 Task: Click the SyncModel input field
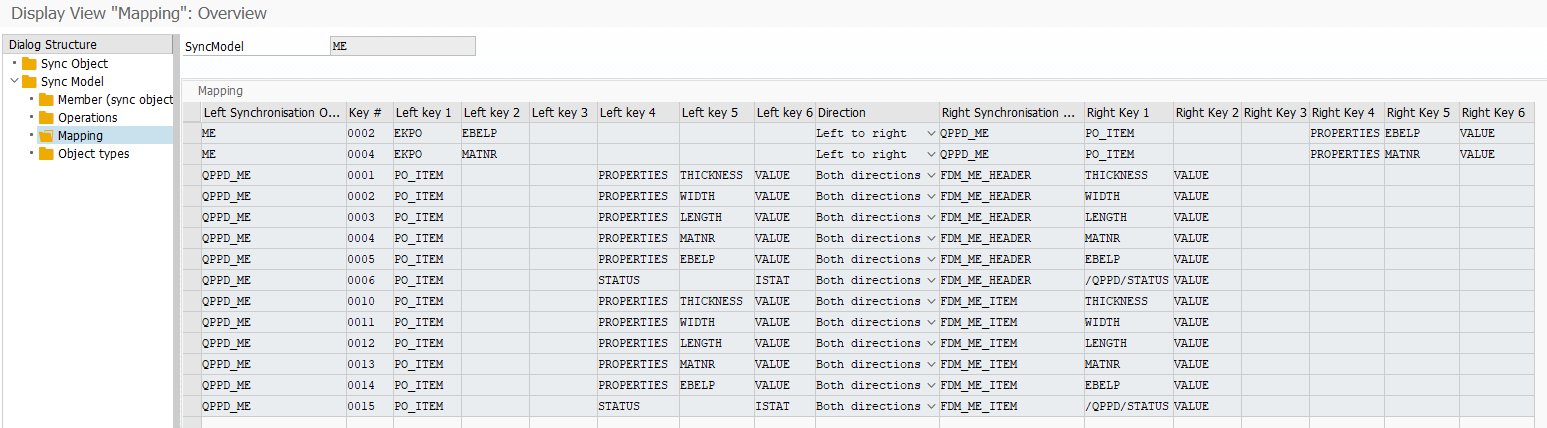coord(402,46)
